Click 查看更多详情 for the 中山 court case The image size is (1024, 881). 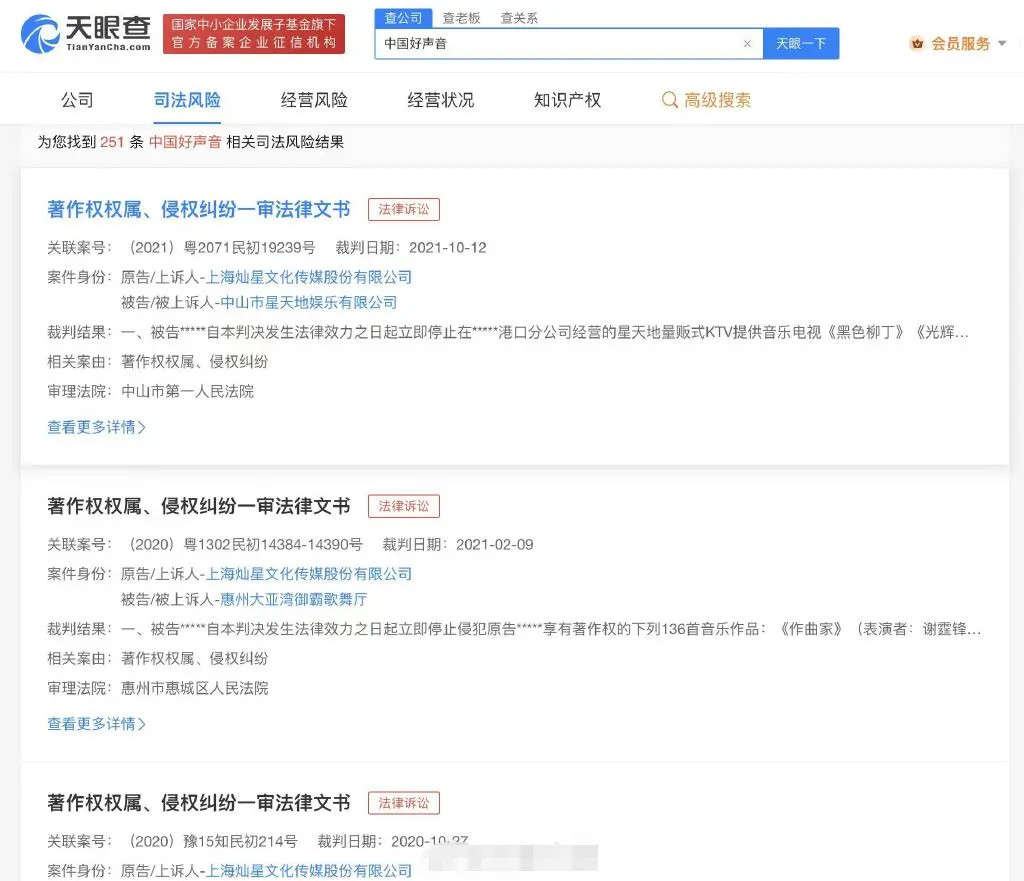(97, 427)
